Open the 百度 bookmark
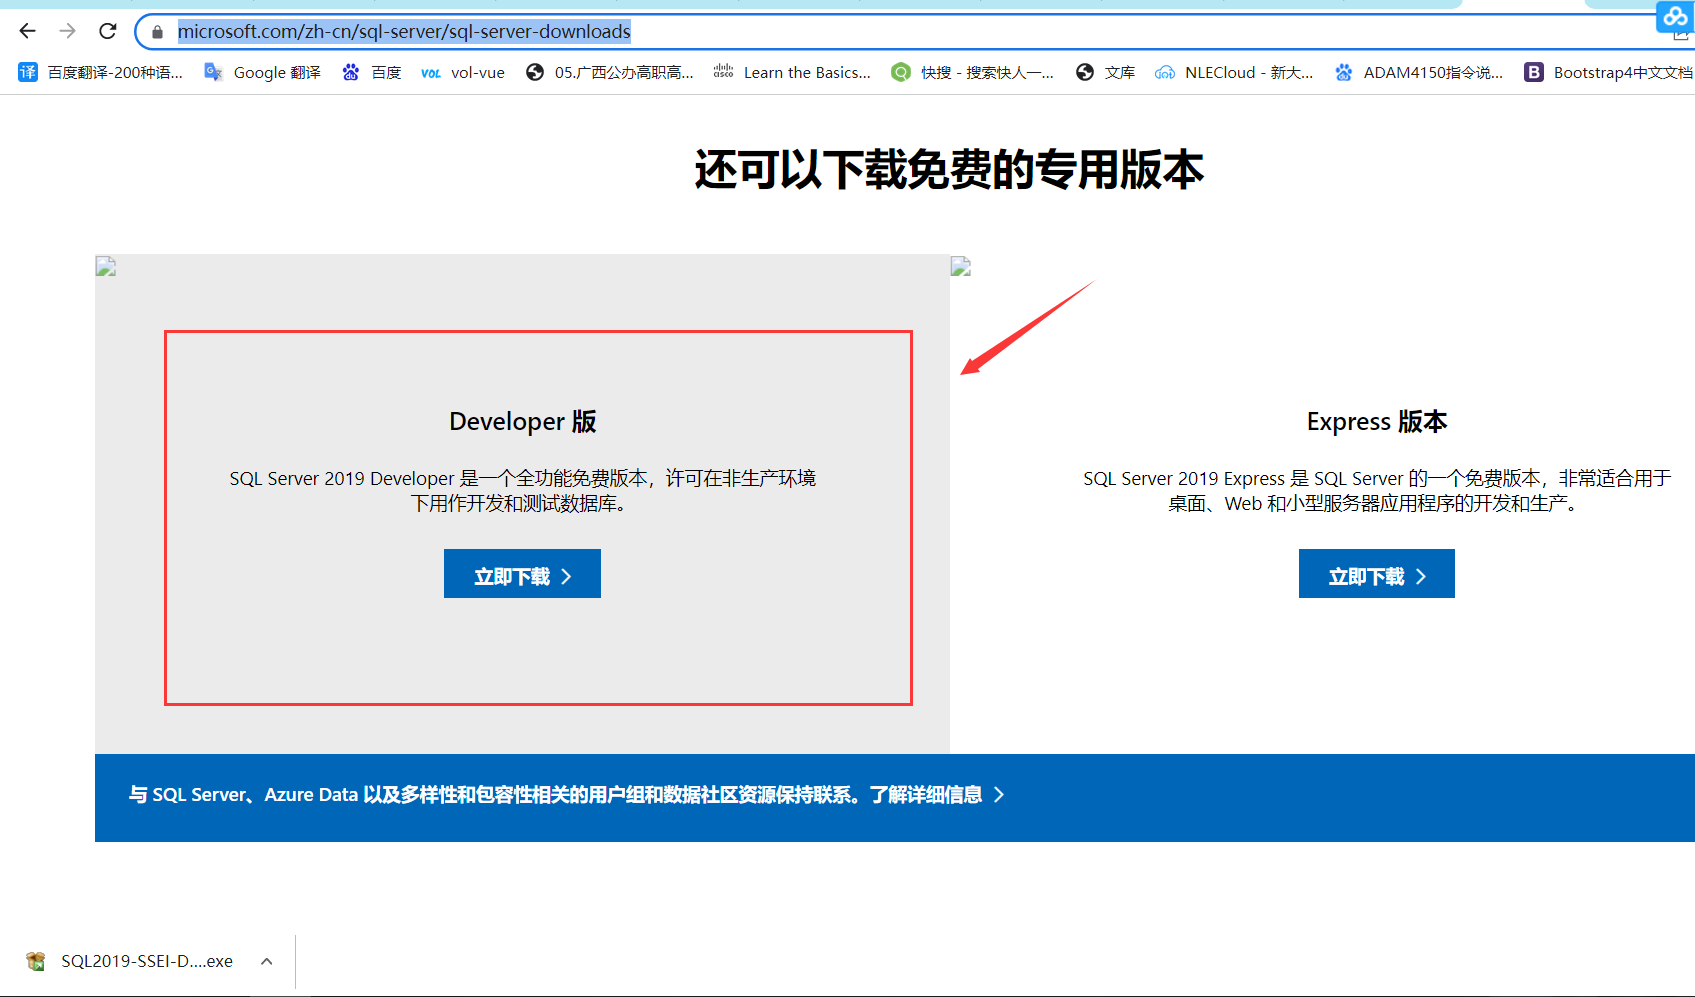 tap(371, 72)
